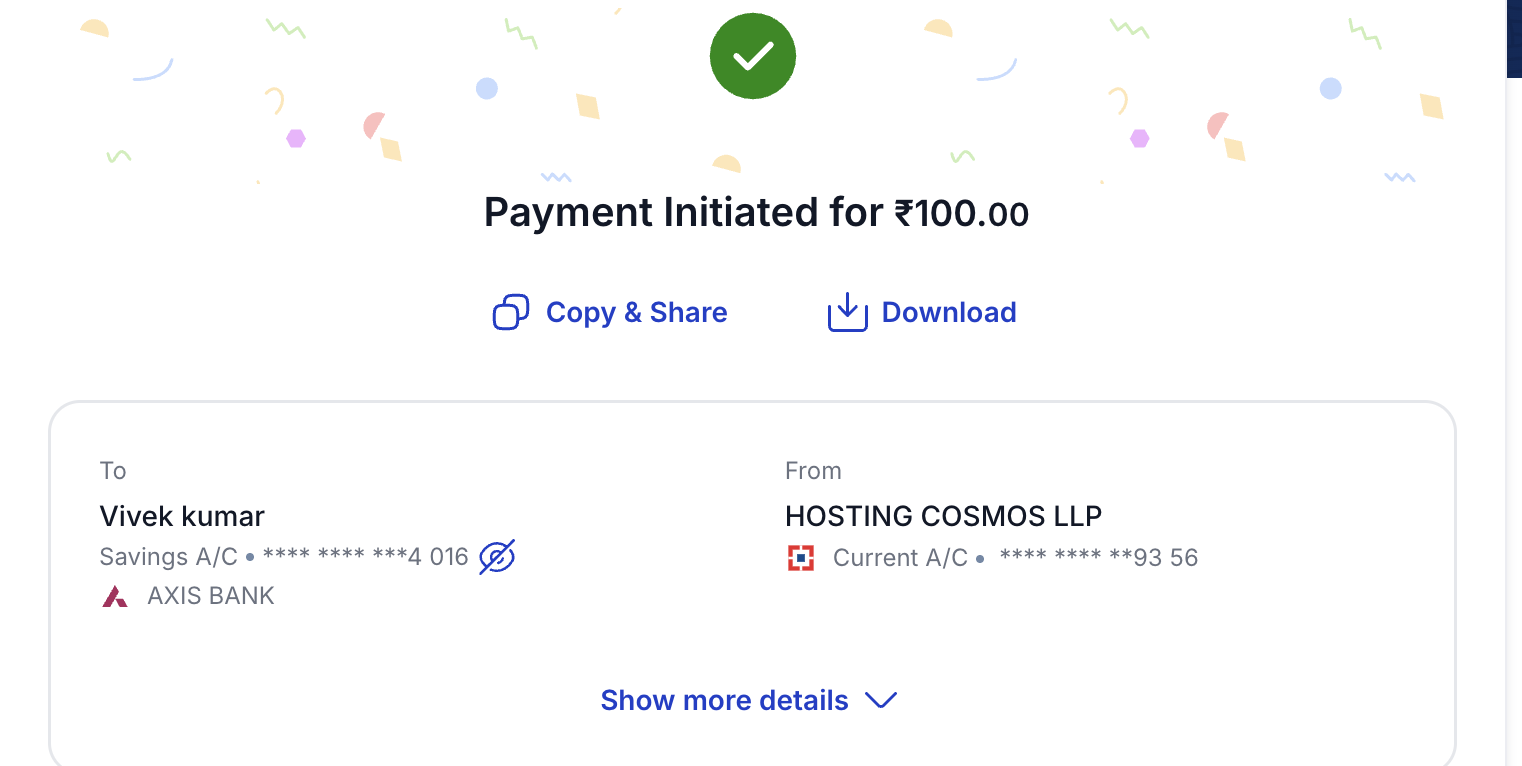Click the Axis Bank logo icon

coord(115,597)
